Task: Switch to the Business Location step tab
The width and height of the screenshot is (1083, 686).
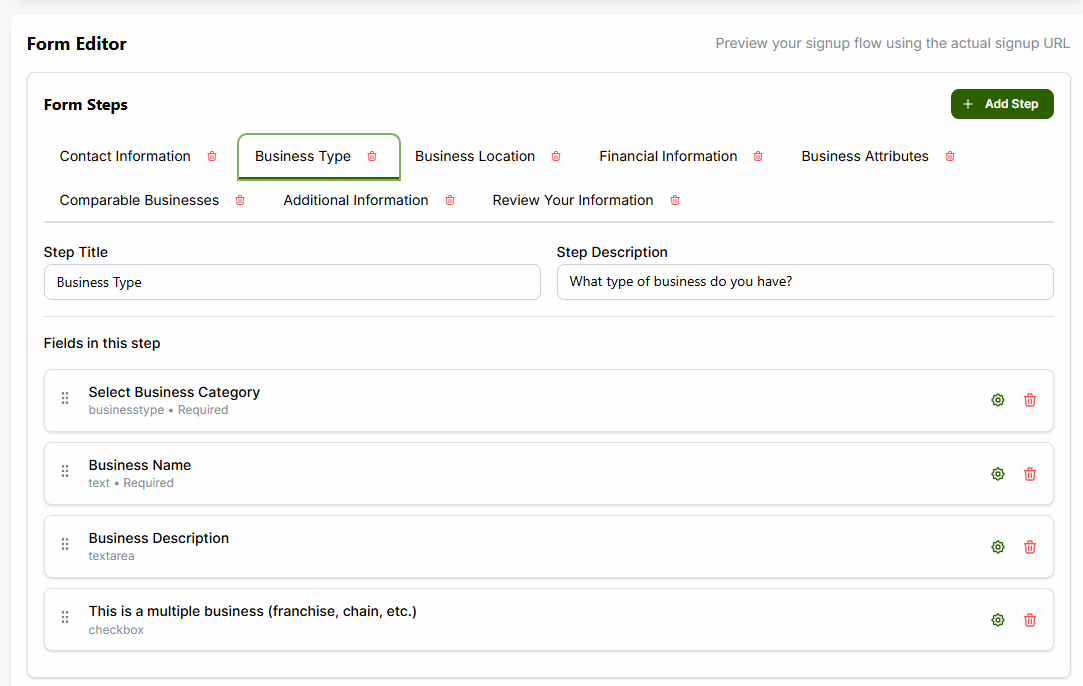Action: 474,156
